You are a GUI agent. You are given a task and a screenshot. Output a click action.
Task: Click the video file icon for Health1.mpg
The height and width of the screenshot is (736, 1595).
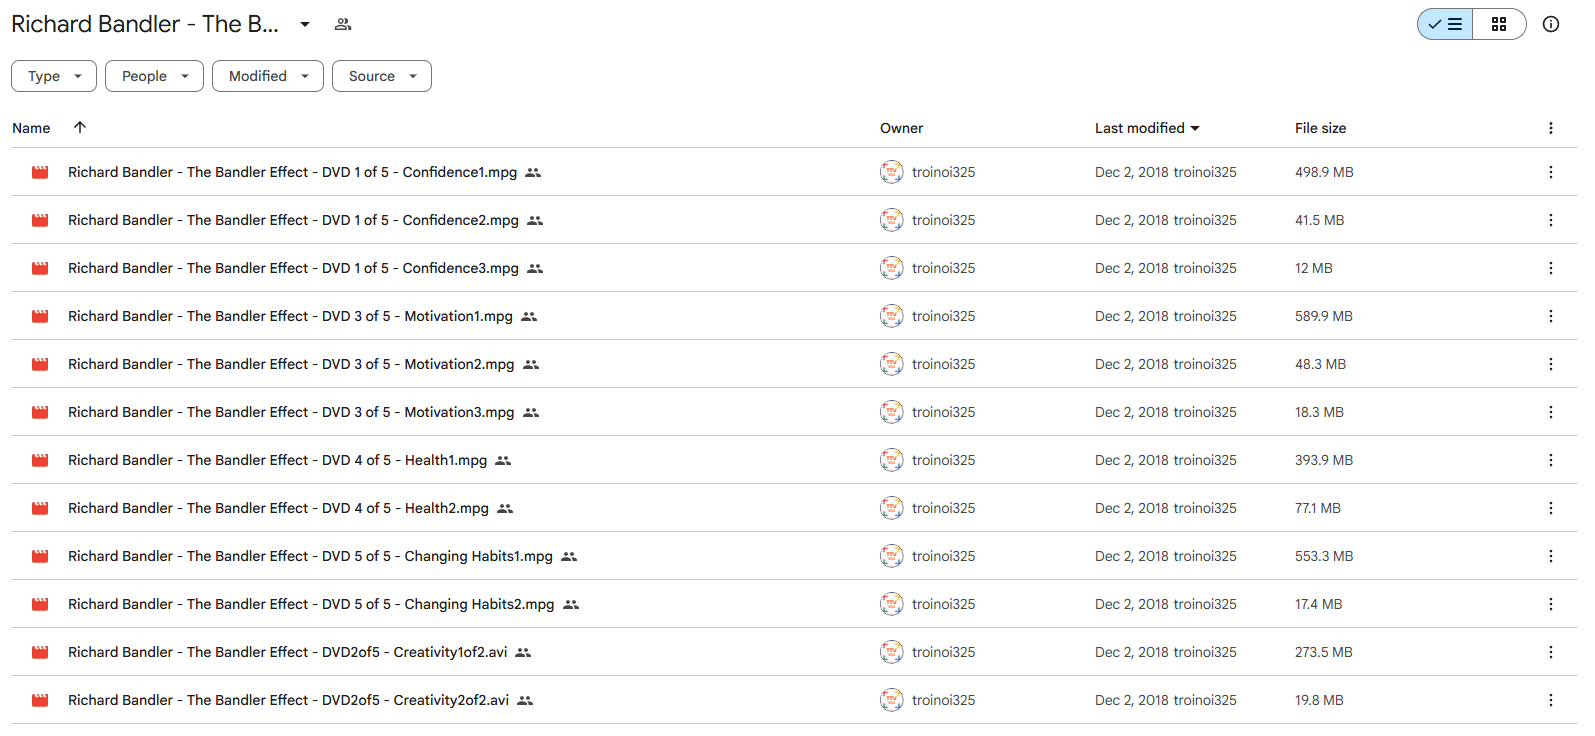pyautogui.click(x=40, y=460)
